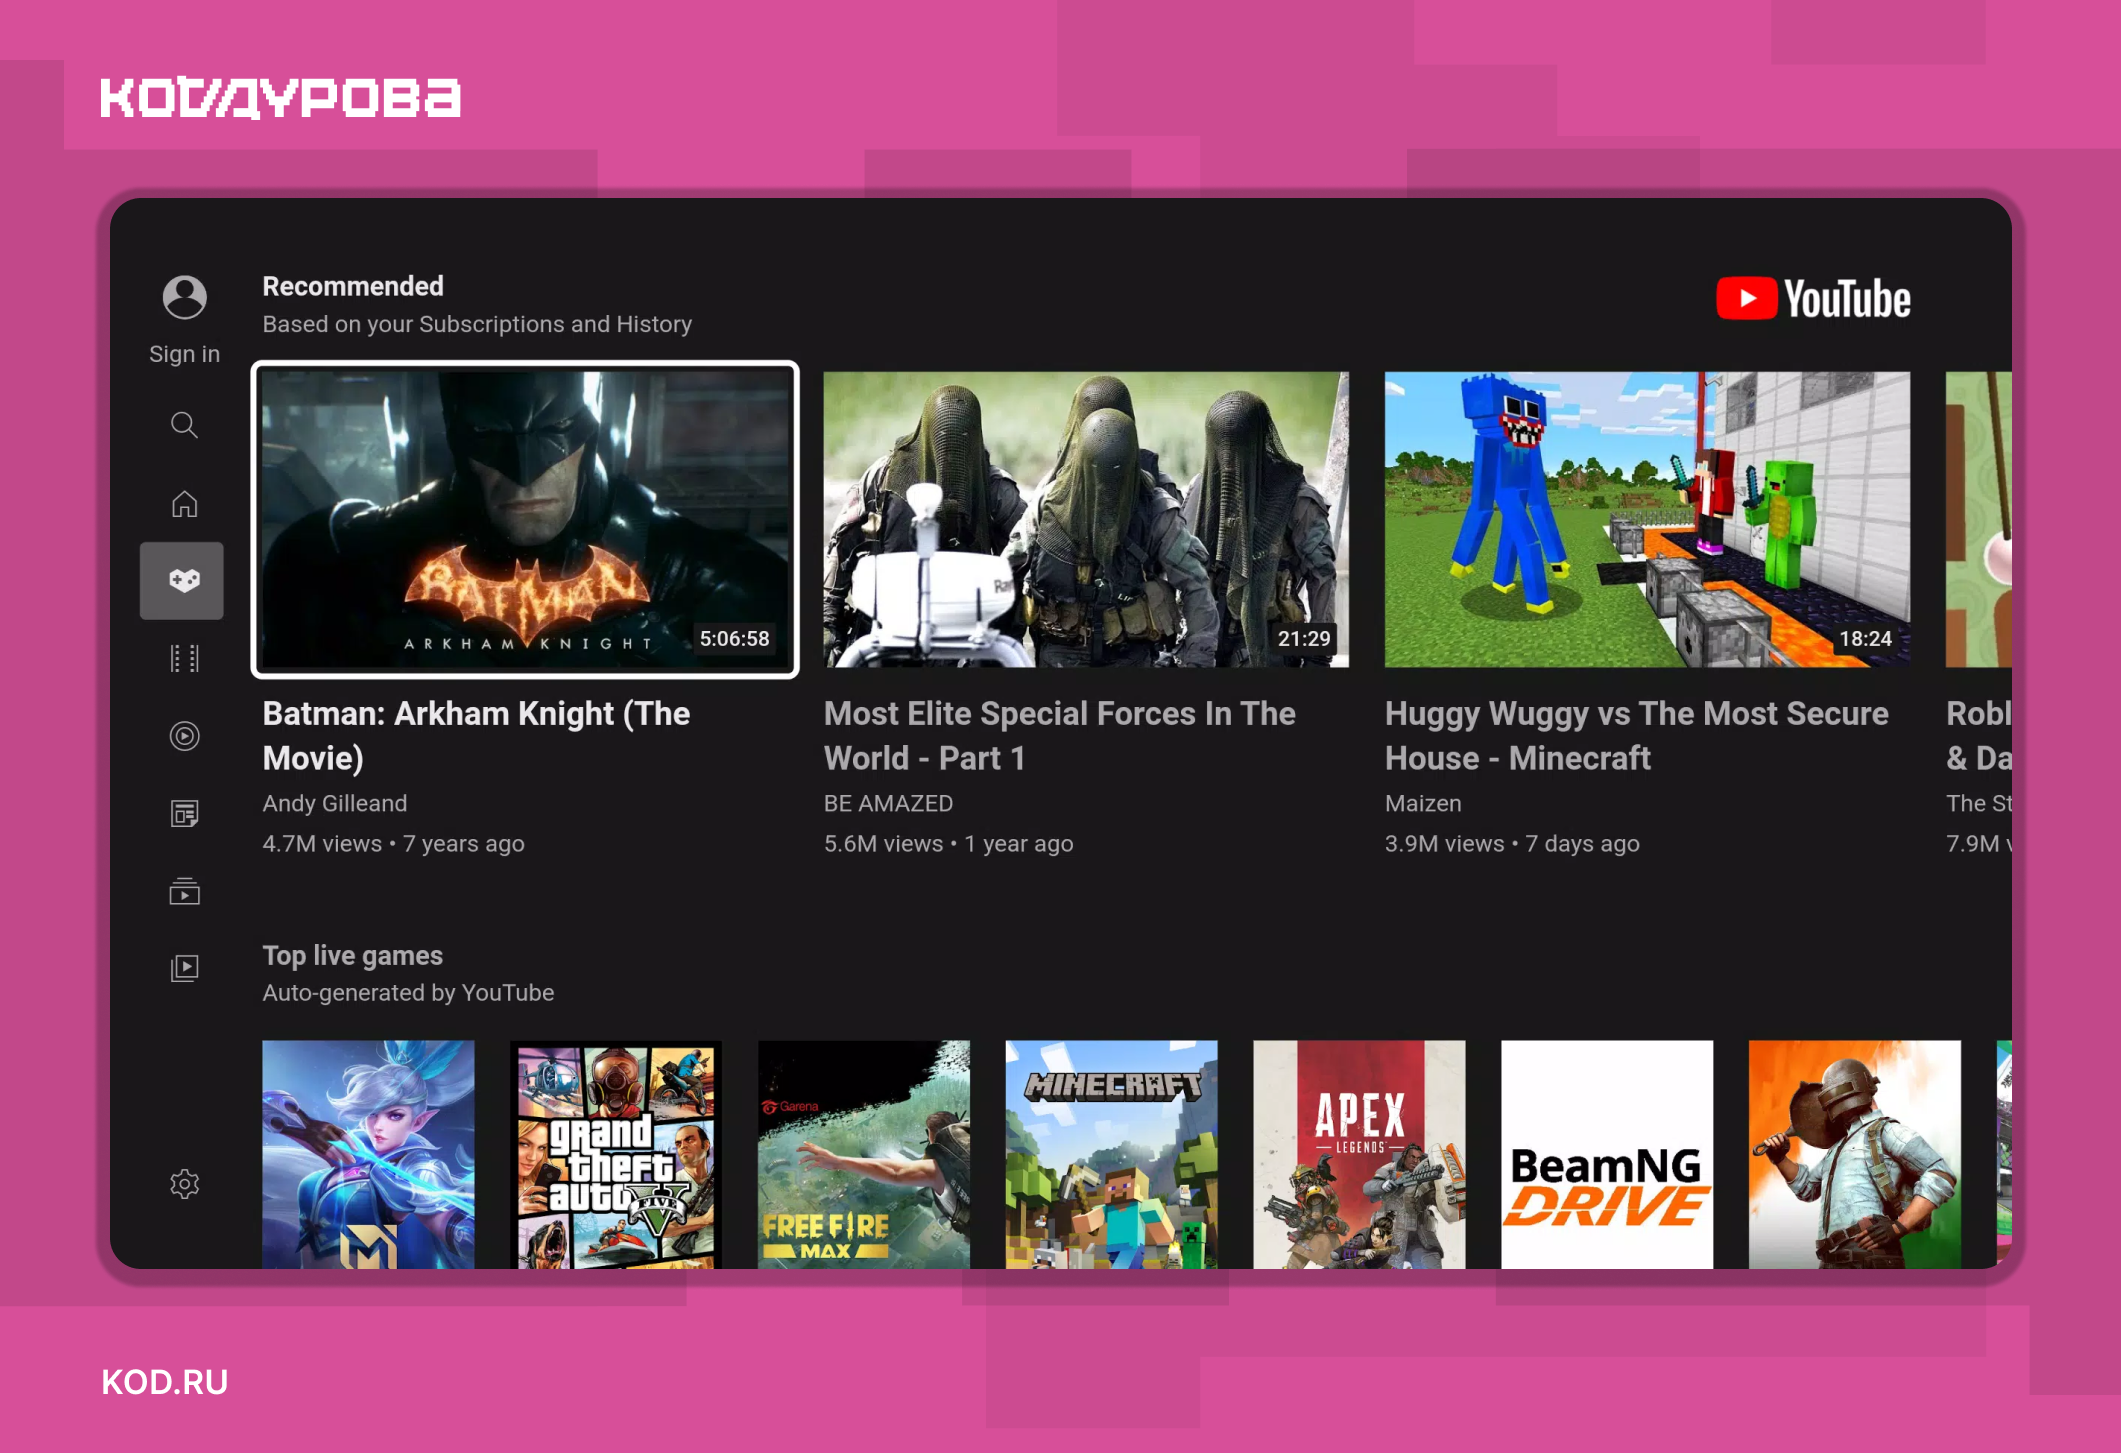2121x1453 pixels.
Task: Play the Batman Arkham Knight thumbnail
Action: pos(525,520)
